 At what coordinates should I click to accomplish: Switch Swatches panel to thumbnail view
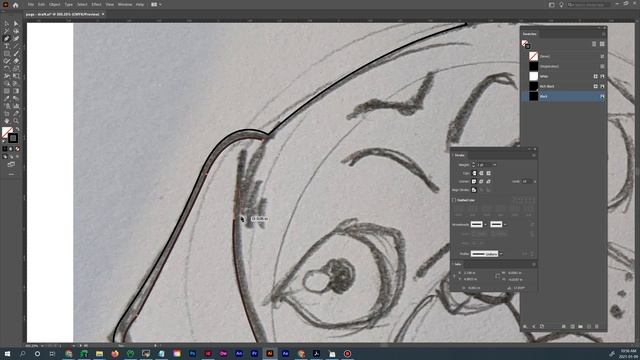(602, 44)
